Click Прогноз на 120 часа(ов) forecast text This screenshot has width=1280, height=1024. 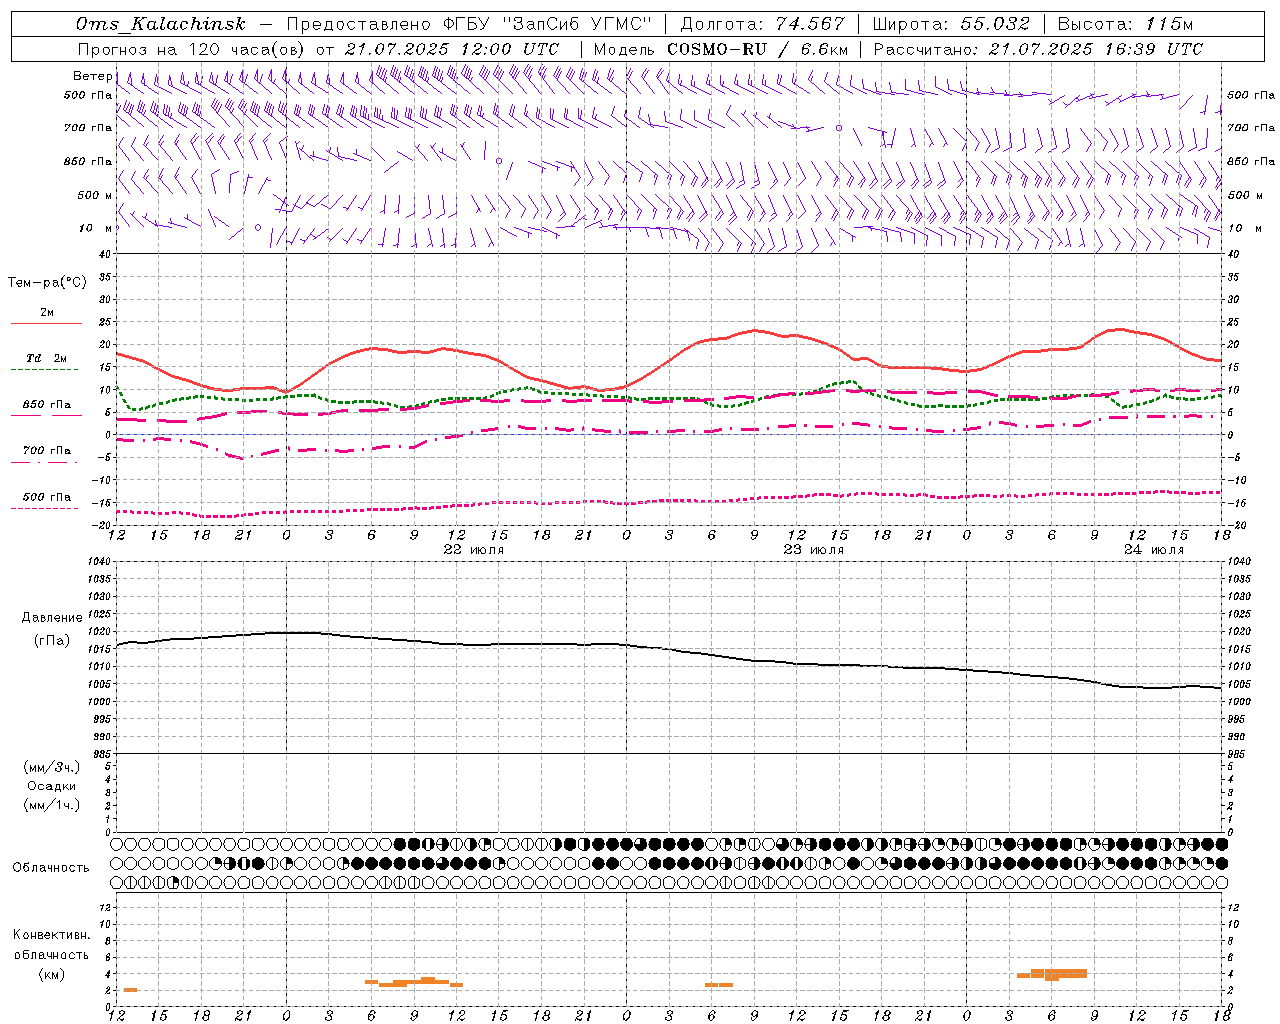click(x=192, y=49)
